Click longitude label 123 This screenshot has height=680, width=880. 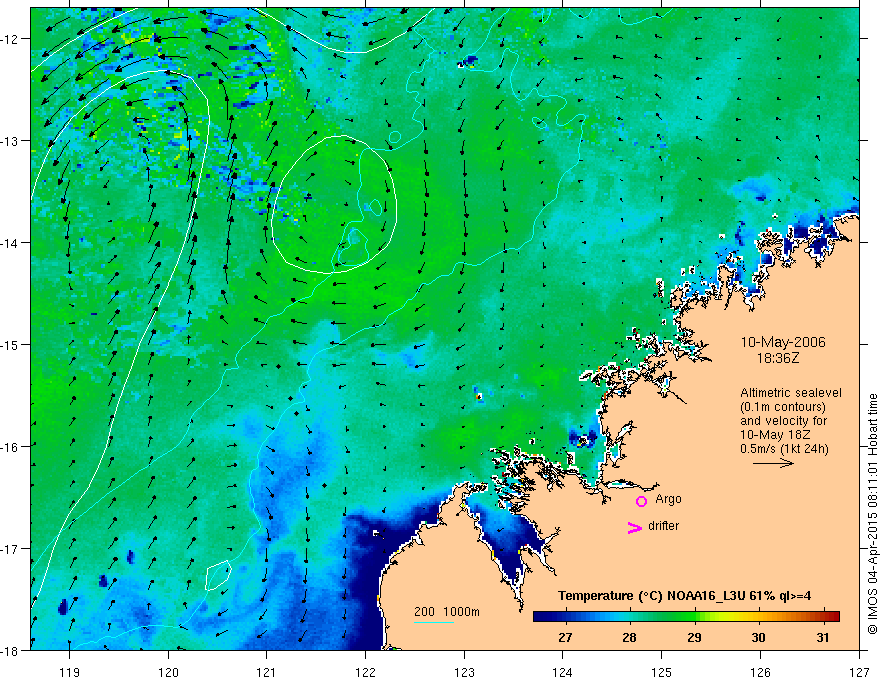coord(464,672)
